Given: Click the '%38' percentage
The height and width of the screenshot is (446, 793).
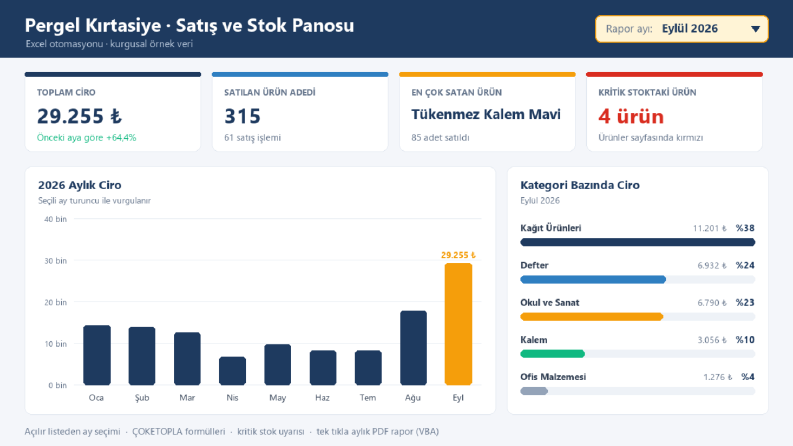Looking at the screenshot, I should coord(745,228).
